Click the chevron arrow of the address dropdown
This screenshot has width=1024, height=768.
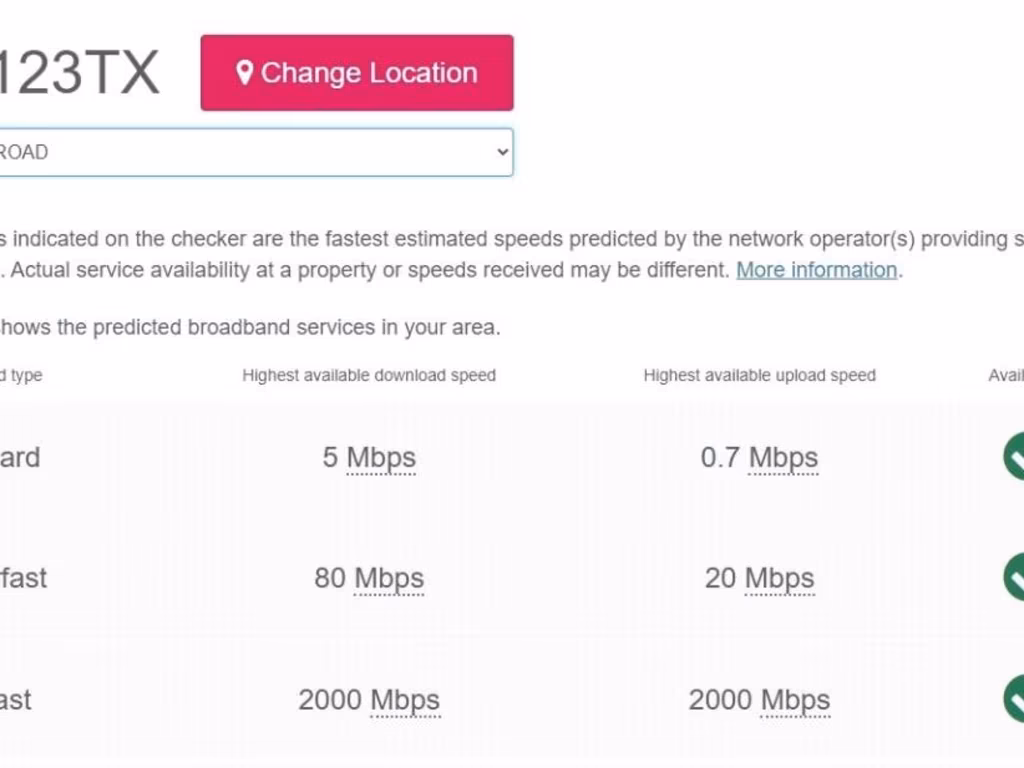(502, 152)
